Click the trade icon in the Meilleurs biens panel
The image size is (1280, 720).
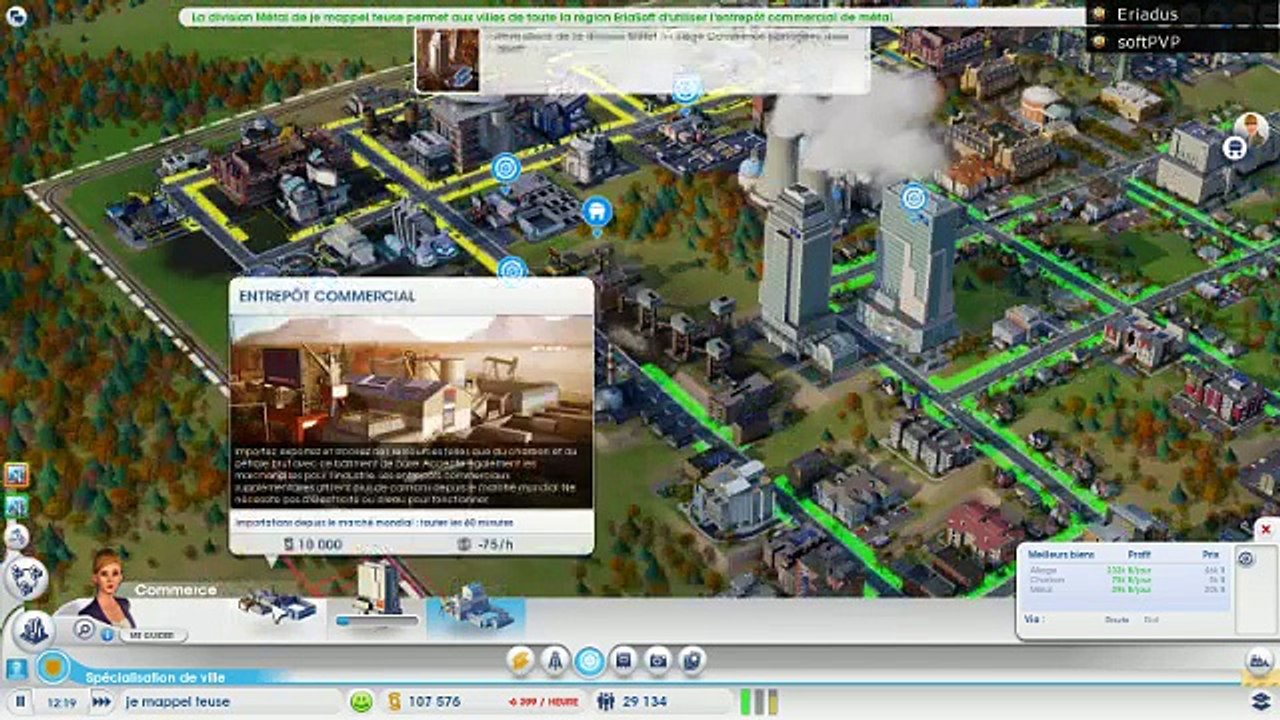click(x=1246, y=558)
